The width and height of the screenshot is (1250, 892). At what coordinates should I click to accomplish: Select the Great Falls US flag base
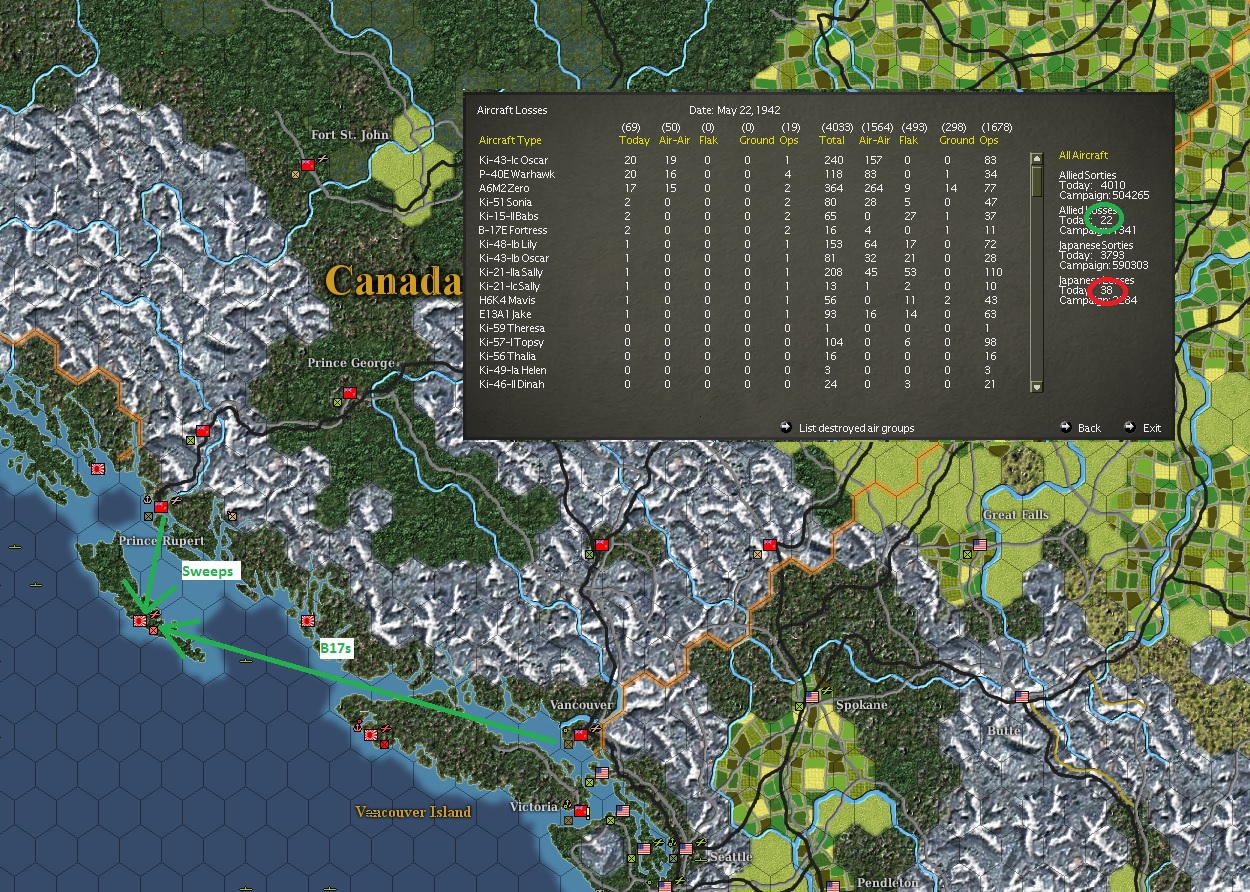tap(980, 545)
